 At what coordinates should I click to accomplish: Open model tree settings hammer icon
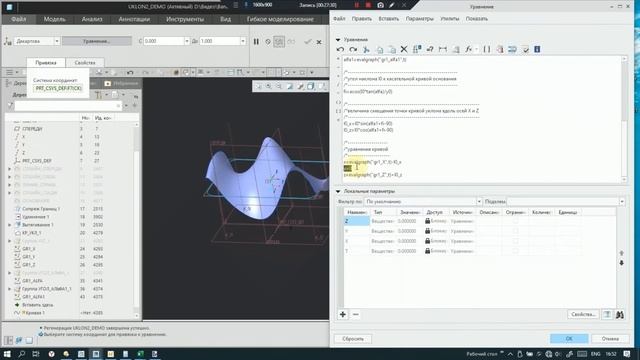point(98,95)
